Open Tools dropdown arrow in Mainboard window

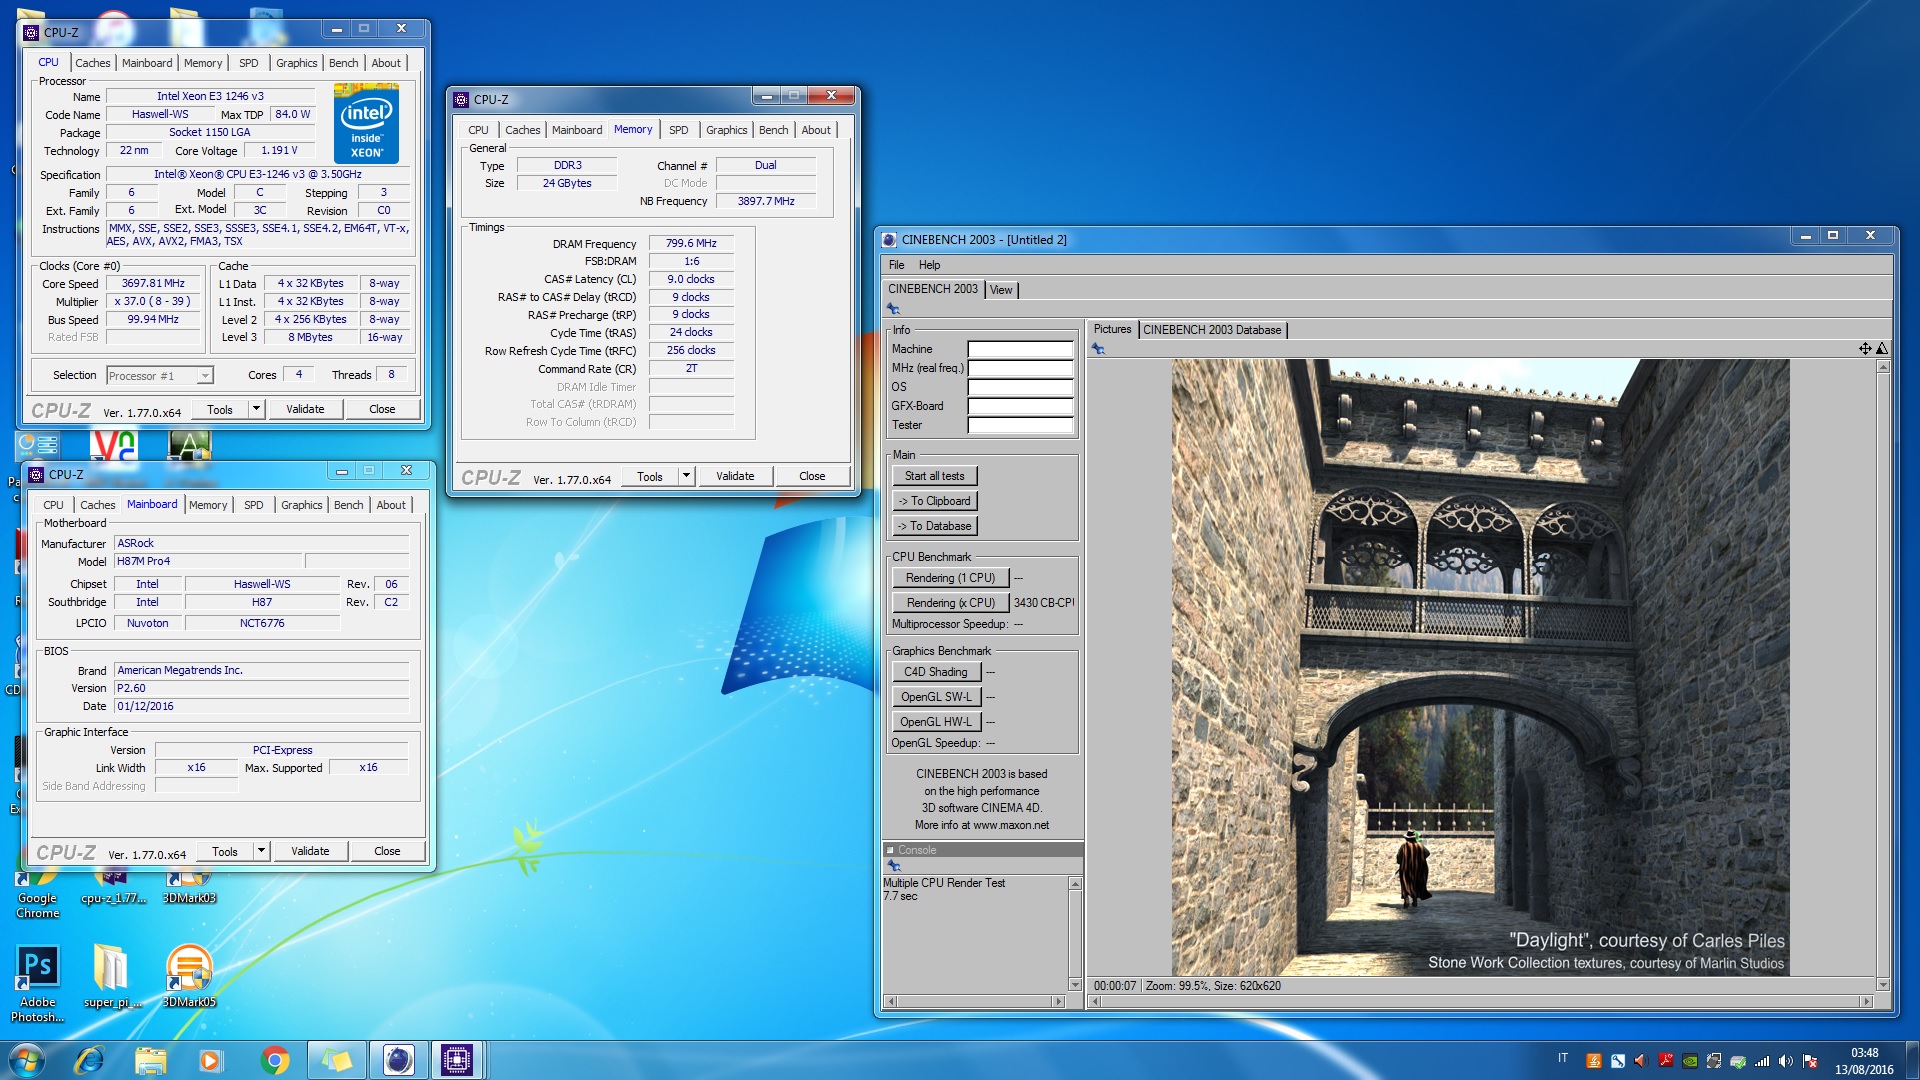coord(261,851)
